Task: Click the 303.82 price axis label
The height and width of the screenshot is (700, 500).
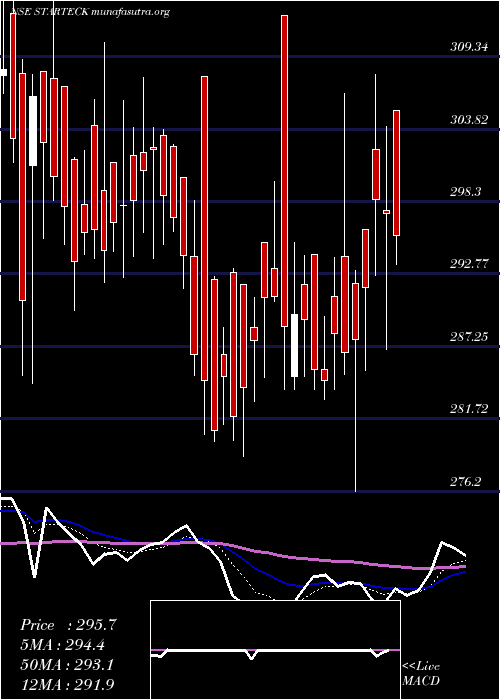Action: click(x=469, y=120)
